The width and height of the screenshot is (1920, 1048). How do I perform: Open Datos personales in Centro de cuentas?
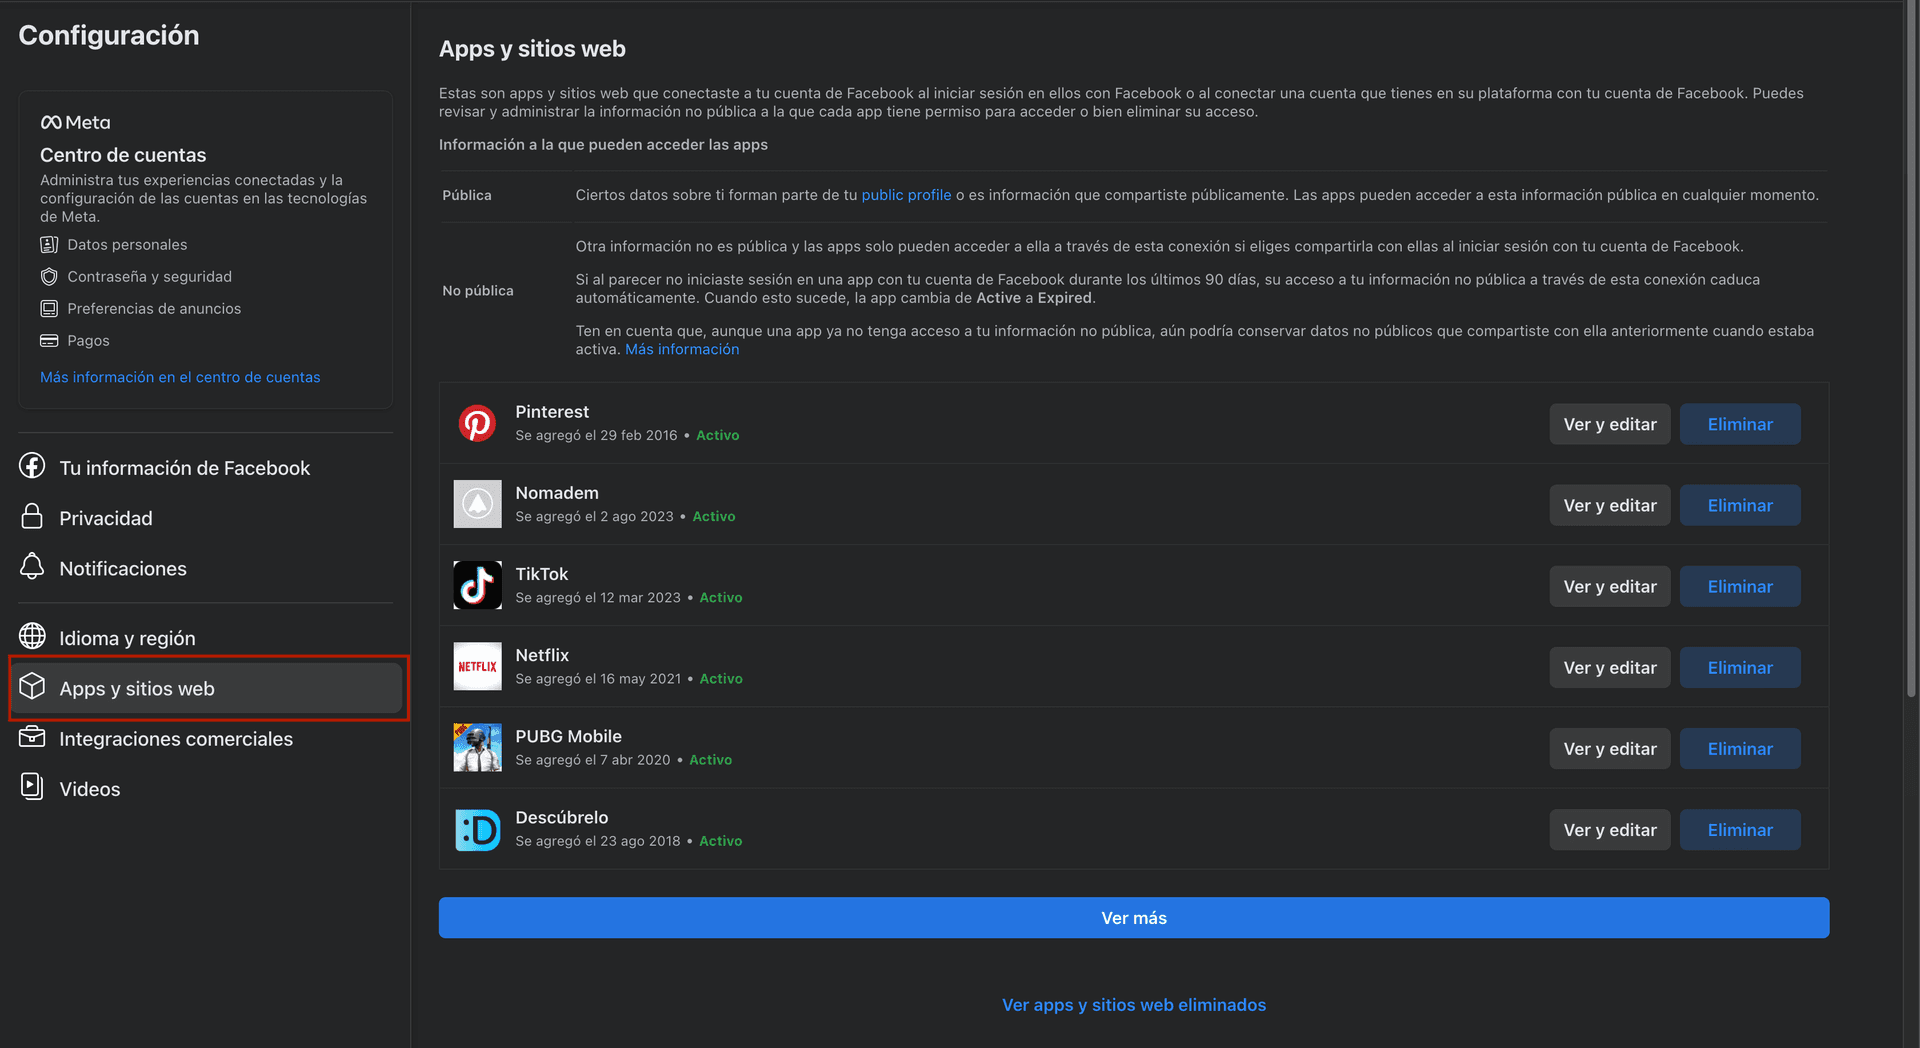point(127,245)
